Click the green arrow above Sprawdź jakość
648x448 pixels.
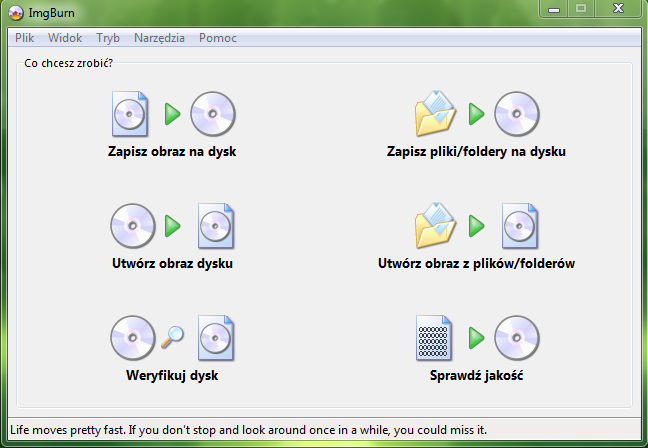[x=477, y=338]
